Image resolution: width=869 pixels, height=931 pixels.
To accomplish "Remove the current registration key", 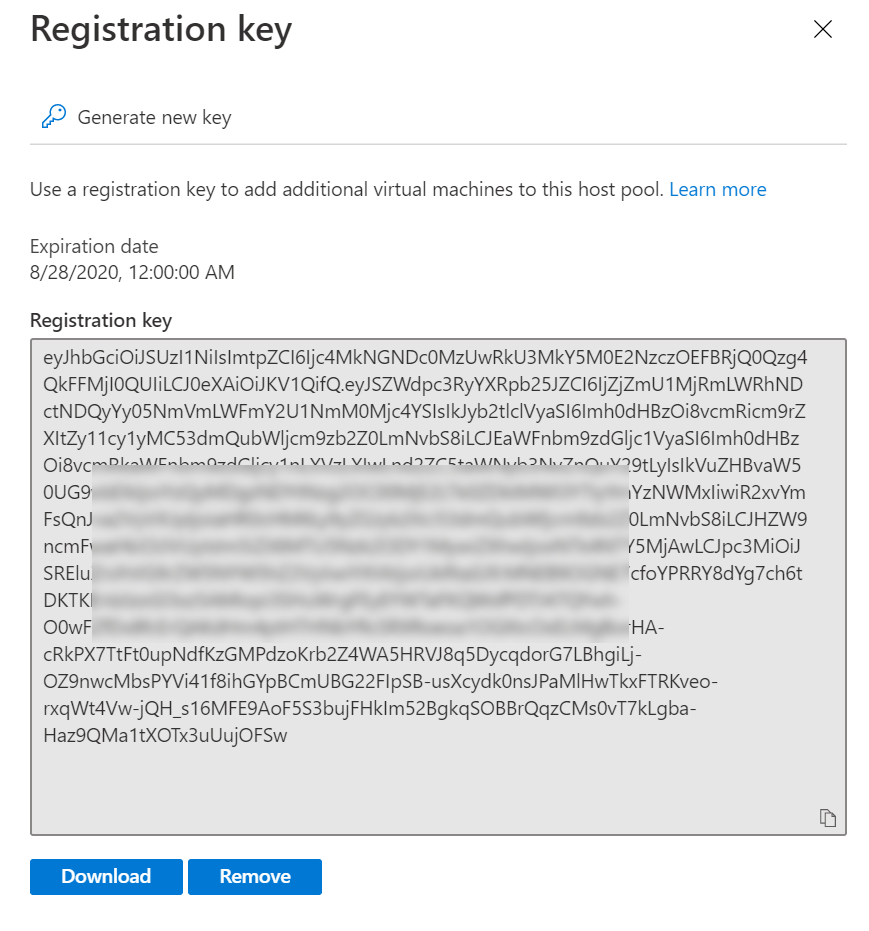I will pos(255,876).
